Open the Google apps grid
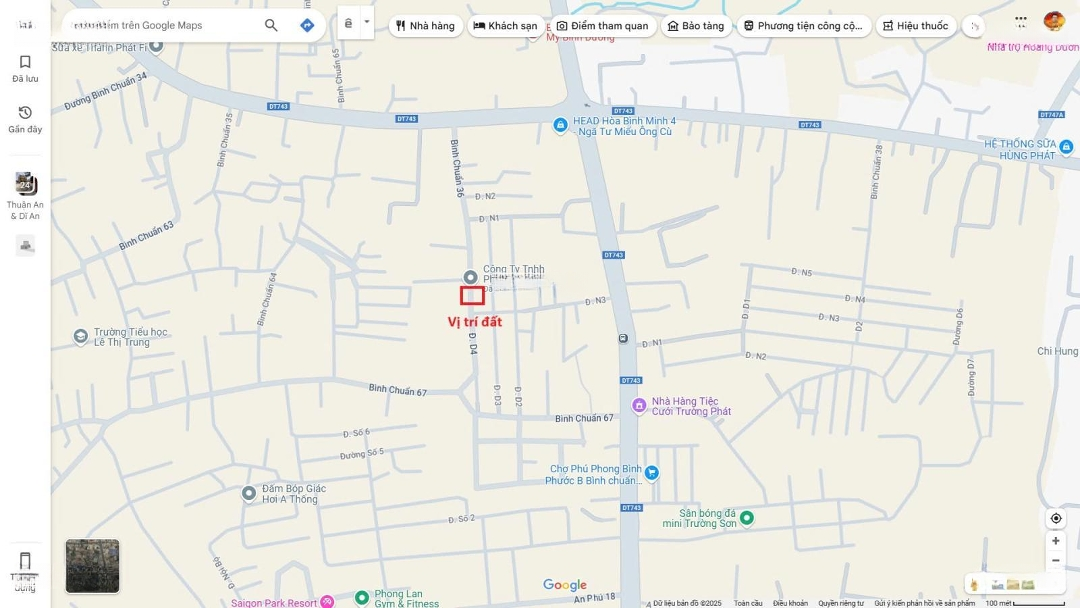1080x608 pixels. point(1020,20)
